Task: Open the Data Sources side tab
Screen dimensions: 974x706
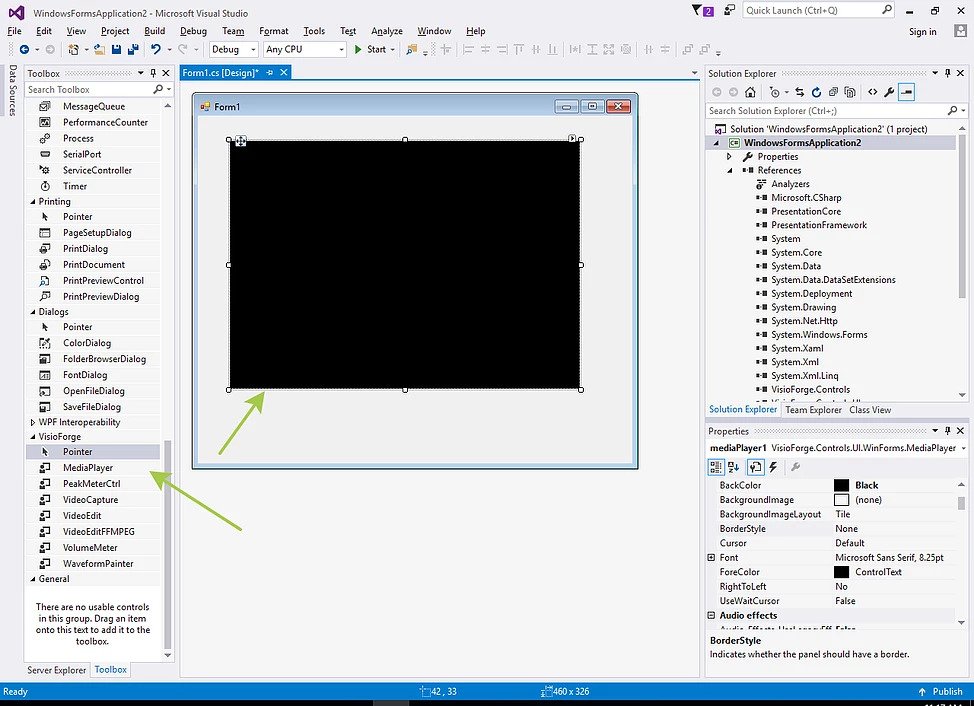Action: coord(12,90)
